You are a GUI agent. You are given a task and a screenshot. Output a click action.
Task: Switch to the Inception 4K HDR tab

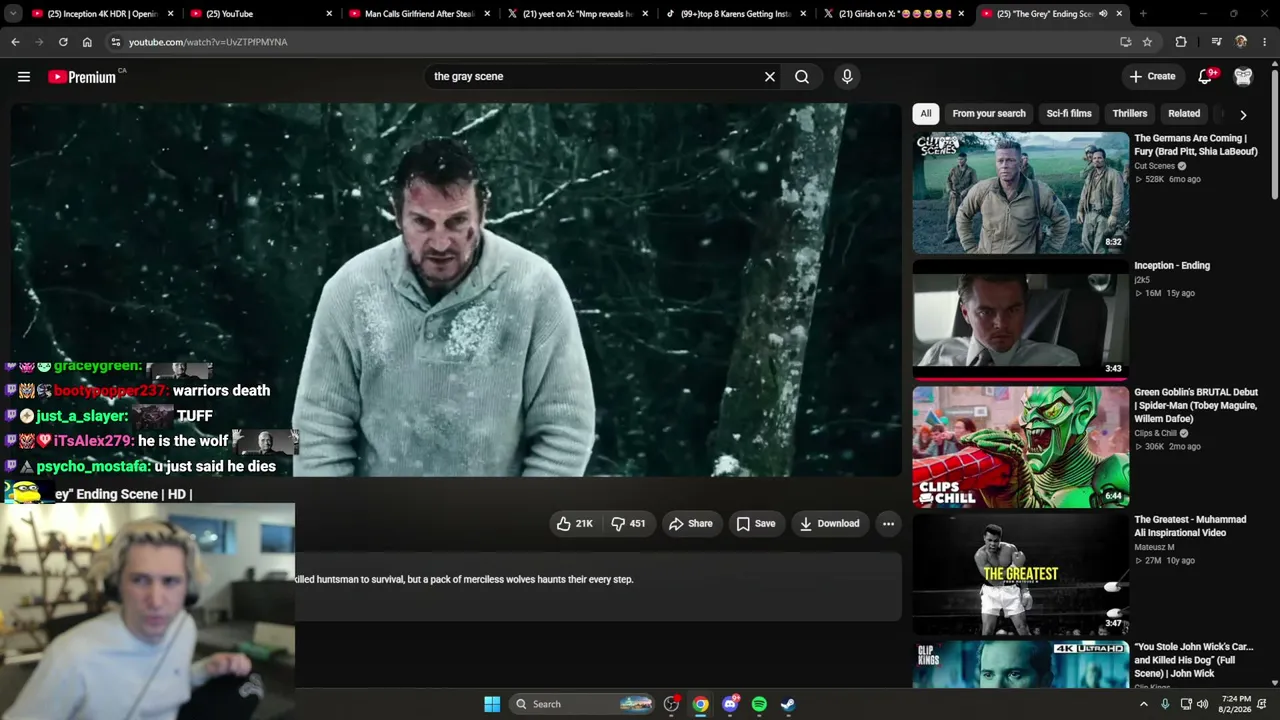tap(103, 14)
